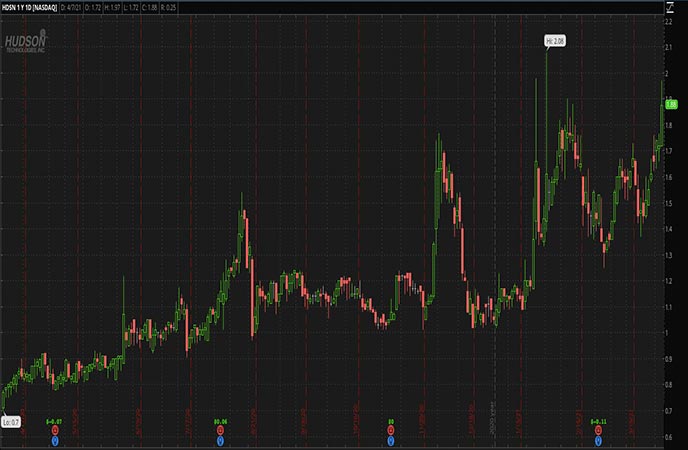
Task: Click the 1.6 price axis label
Action: pyautogui.click(x=669, y=177)
